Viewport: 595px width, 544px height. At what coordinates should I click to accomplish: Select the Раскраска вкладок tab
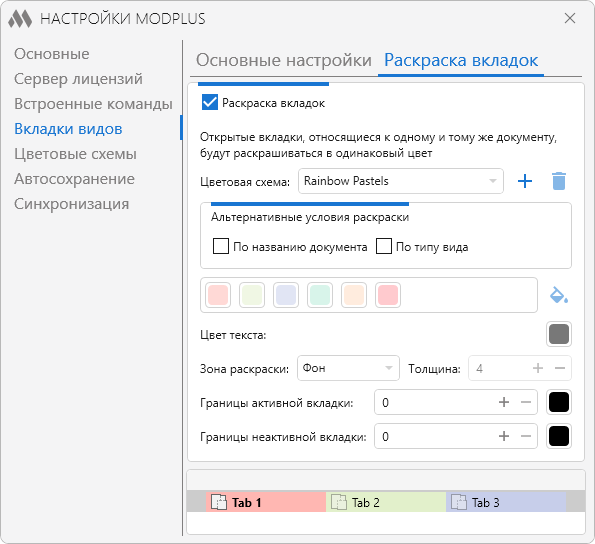tap(461, 60)
